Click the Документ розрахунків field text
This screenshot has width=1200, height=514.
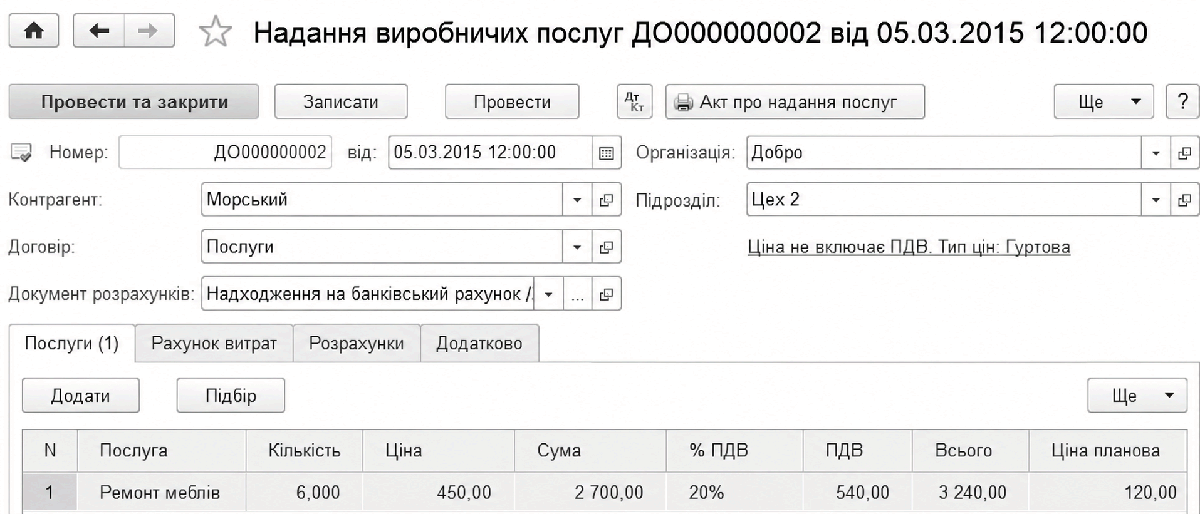pos(368,293)
